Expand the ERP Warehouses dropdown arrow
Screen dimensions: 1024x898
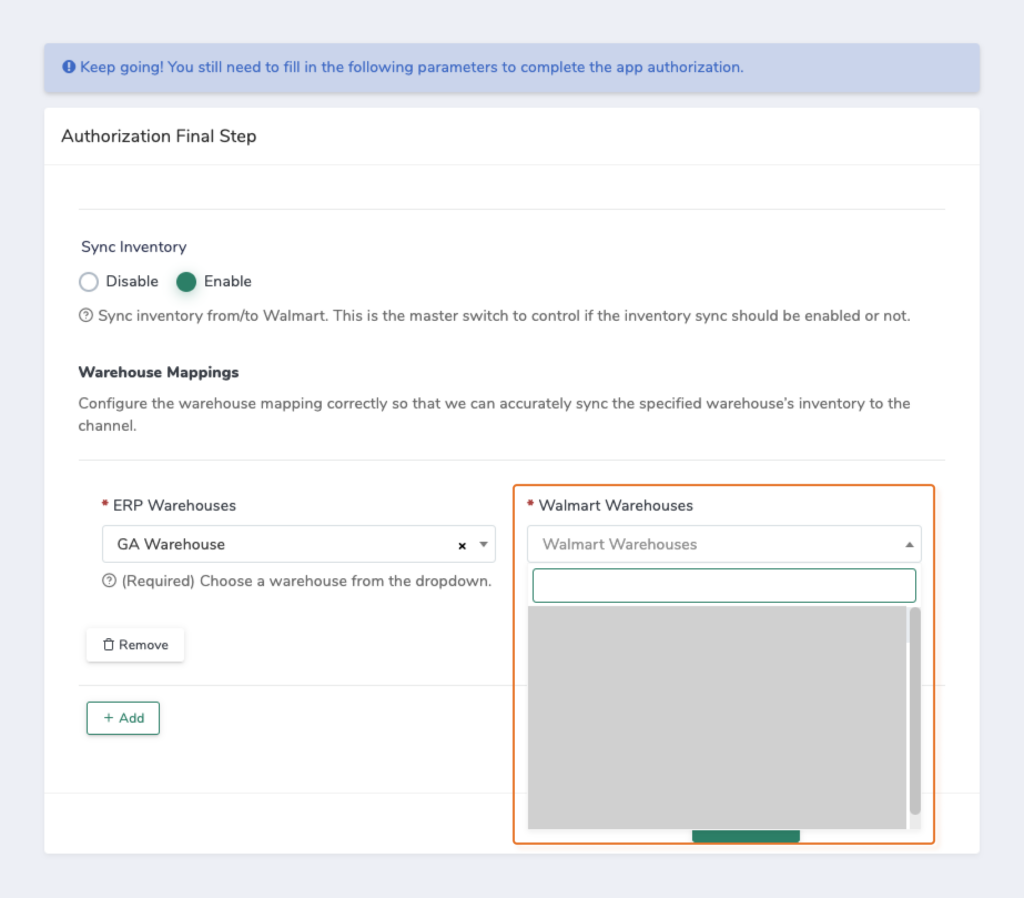pos(483,544)
